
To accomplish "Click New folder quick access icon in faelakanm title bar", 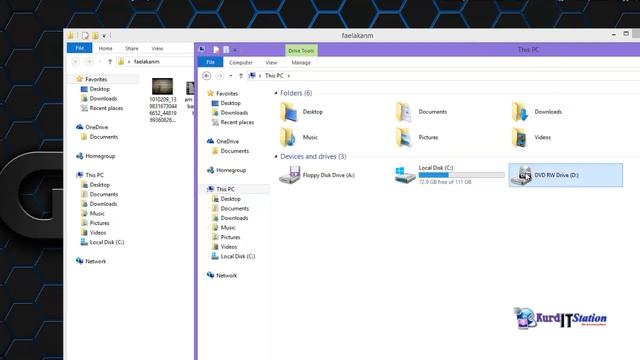I will 95,36.
